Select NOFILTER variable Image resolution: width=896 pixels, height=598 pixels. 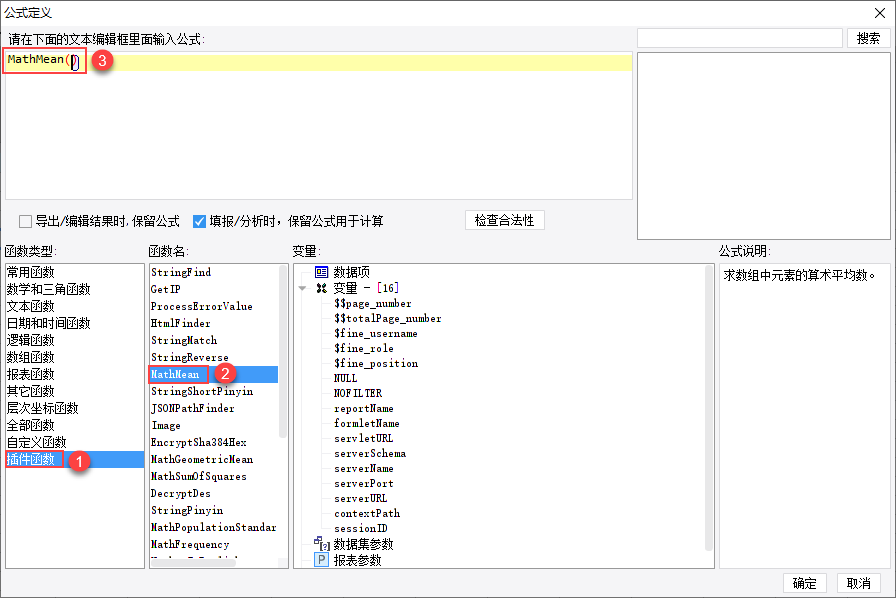pos(358,393)
